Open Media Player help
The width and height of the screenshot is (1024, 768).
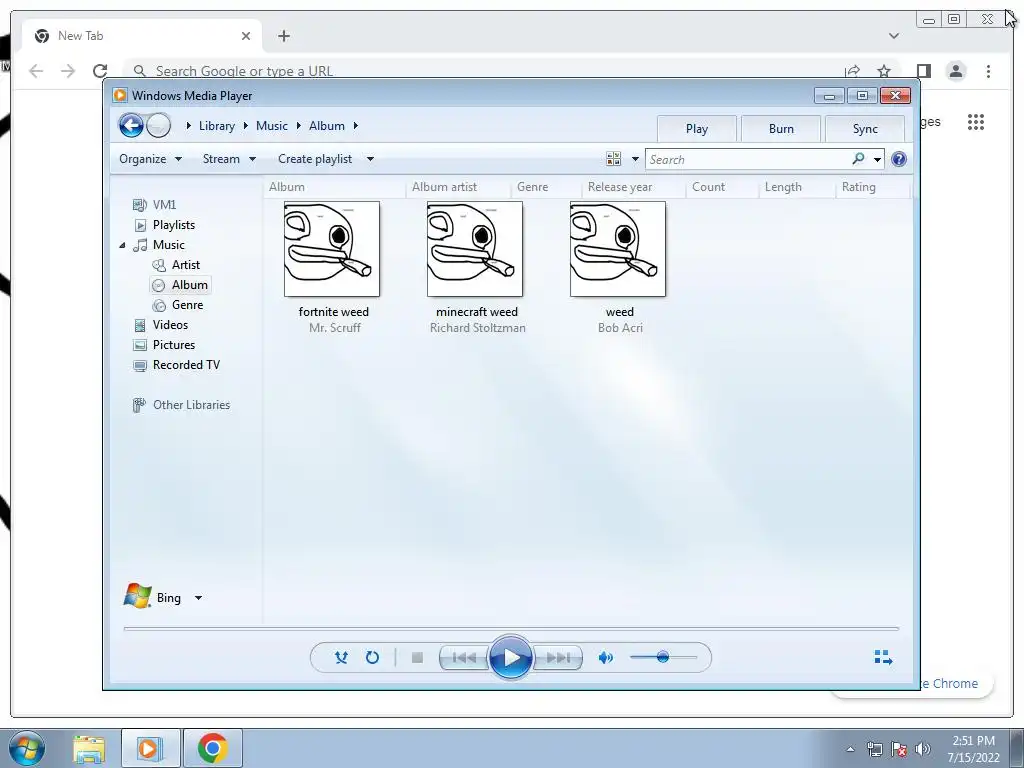coord(899,159)
